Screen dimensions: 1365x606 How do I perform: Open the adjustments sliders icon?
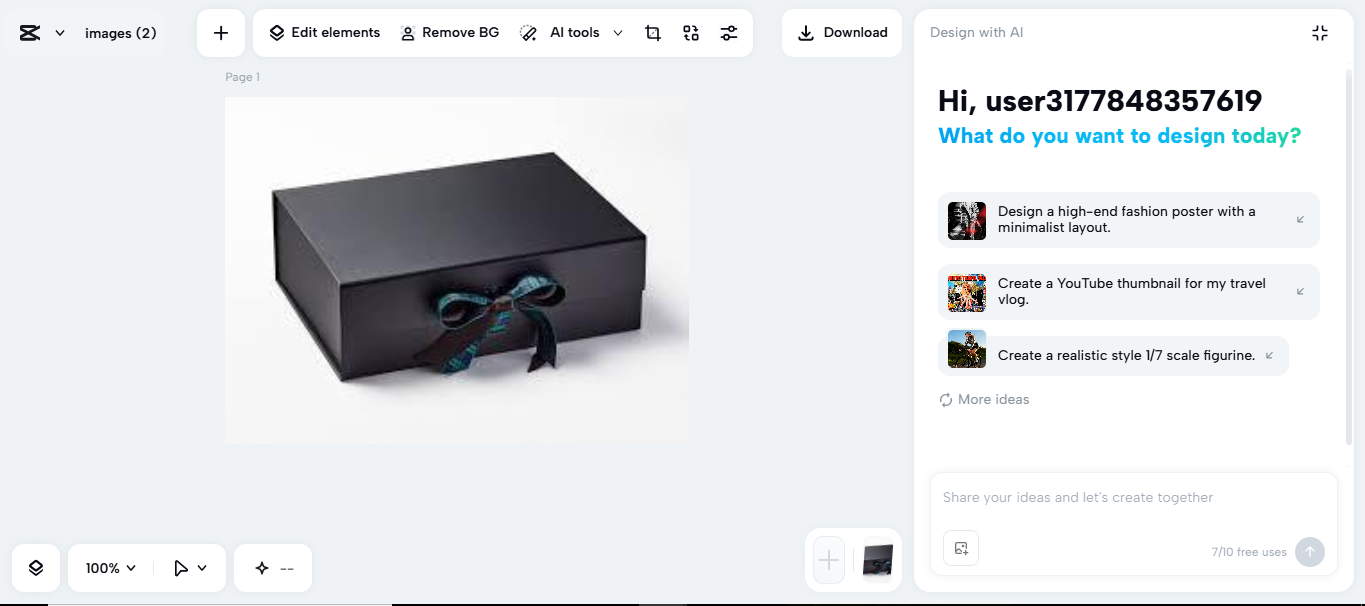pyautogui.click(x=729, y=32)
